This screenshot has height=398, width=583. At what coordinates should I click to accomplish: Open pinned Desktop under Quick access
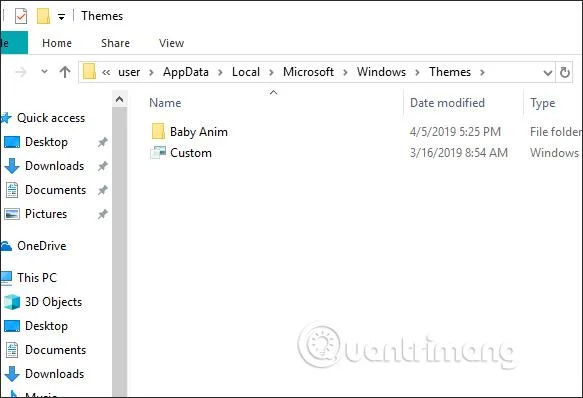46,142
